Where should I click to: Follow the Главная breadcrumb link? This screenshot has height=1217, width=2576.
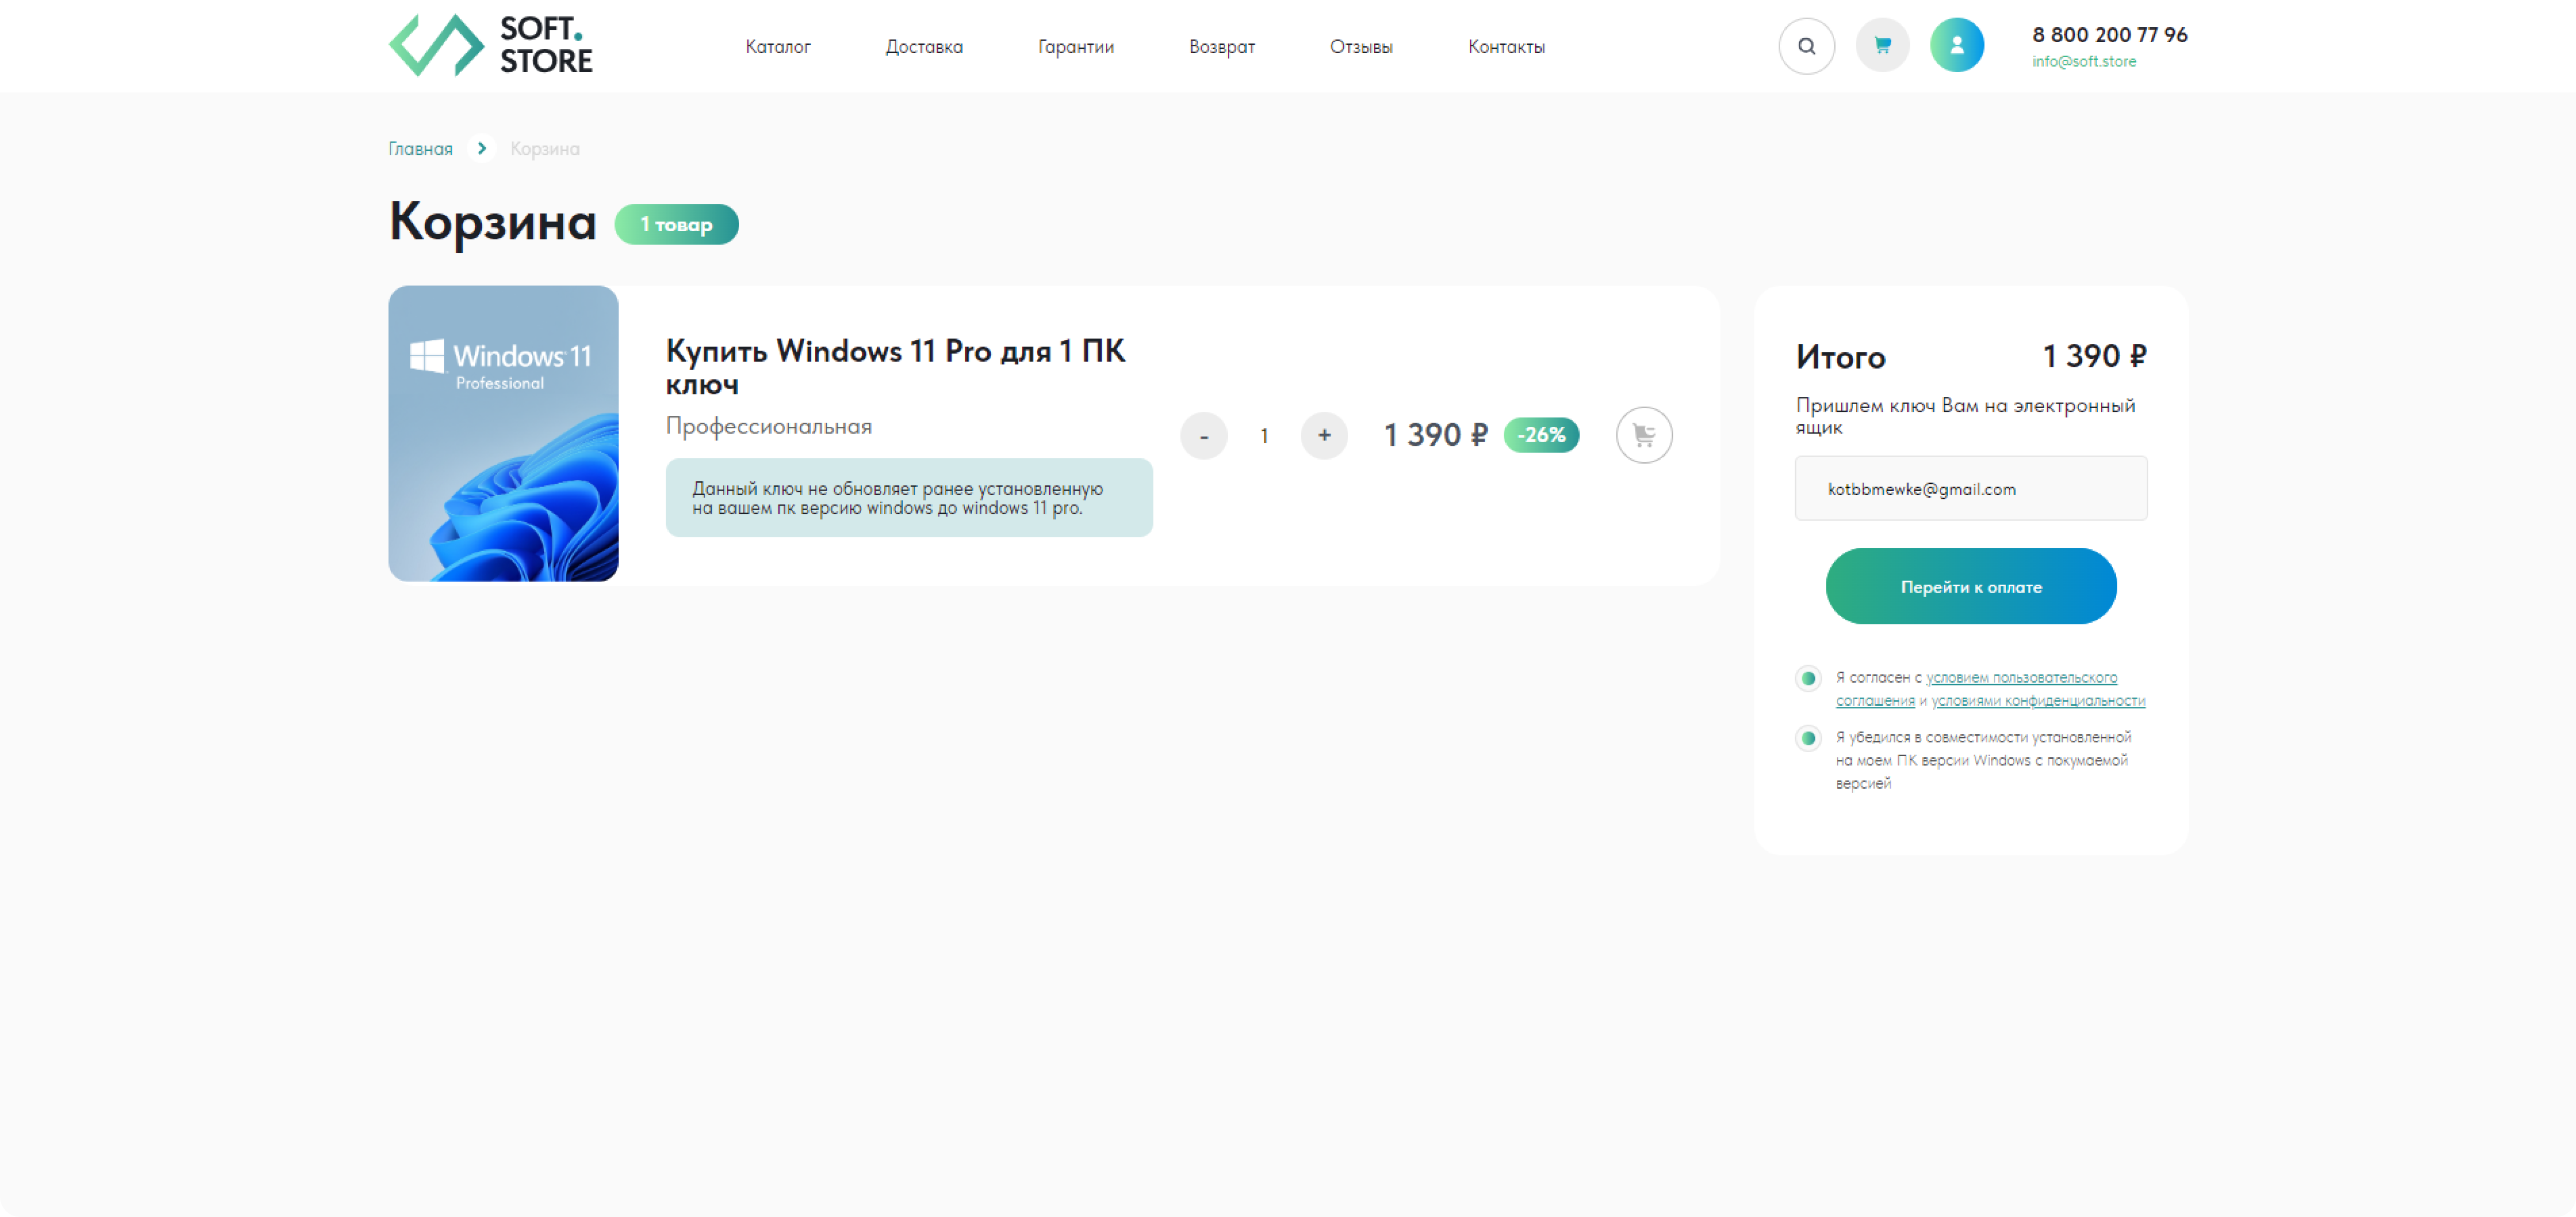(x=420, y=149)
